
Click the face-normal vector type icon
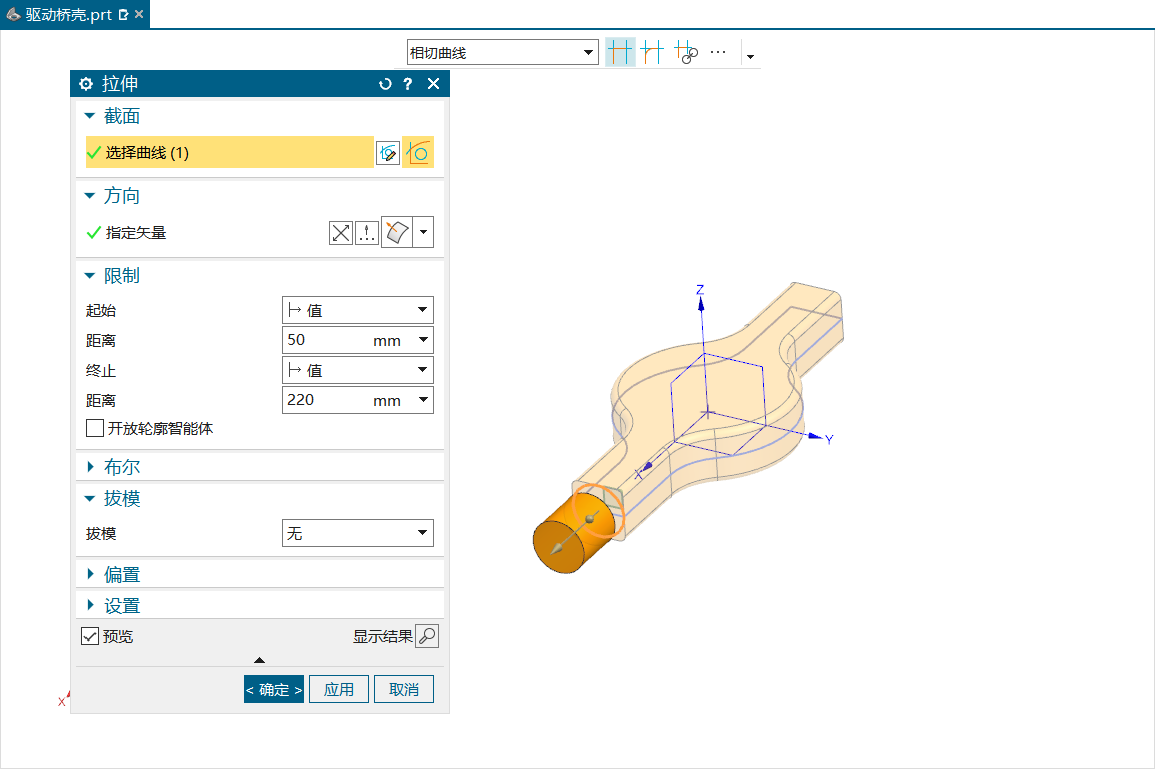pyautogui.click(x=397, y=233)
